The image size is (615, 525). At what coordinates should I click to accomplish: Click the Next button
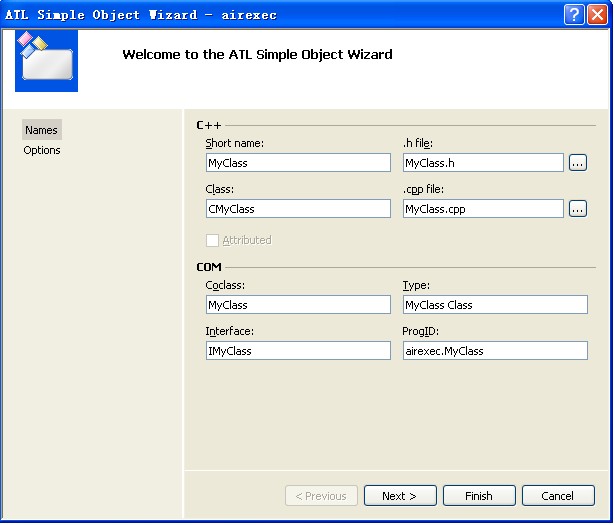point(398,496)
